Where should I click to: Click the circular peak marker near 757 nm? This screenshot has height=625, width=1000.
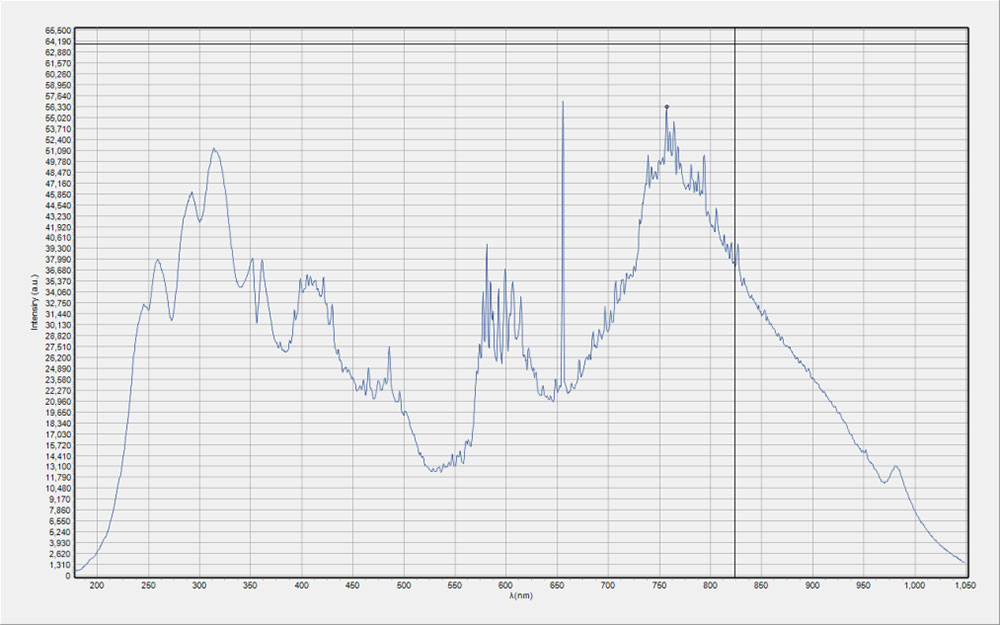click(667, 106)
